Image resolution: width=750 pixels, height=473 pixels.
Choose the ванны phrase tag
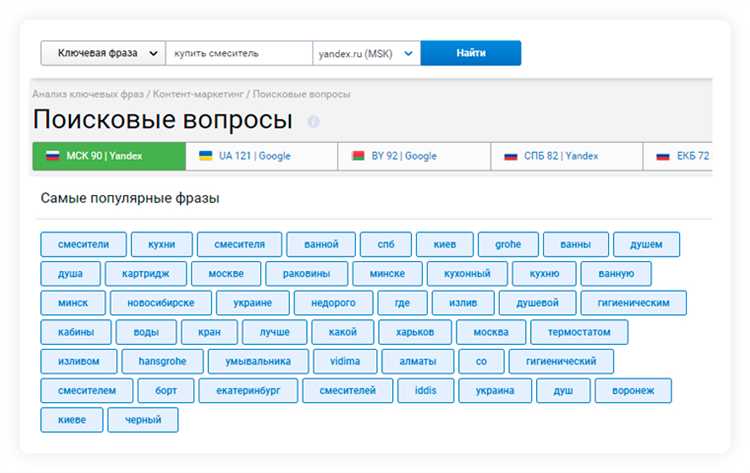(x=576, y=244)
